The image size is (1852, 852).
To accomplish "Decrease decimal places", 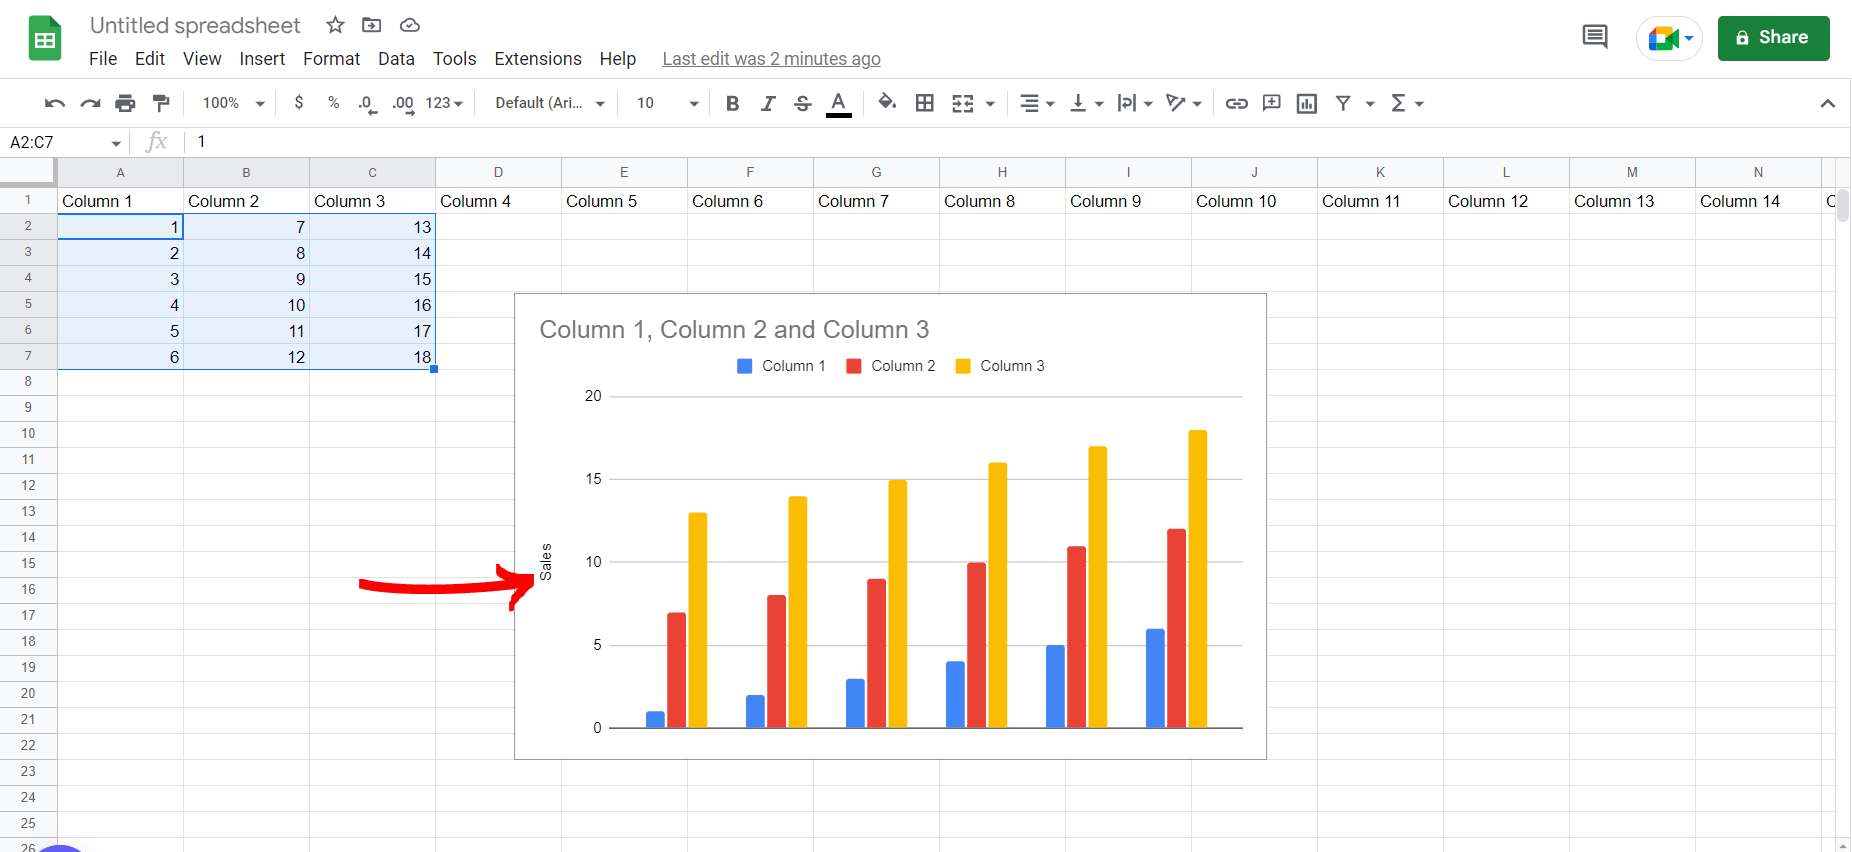I will click(x=368, y=104).
